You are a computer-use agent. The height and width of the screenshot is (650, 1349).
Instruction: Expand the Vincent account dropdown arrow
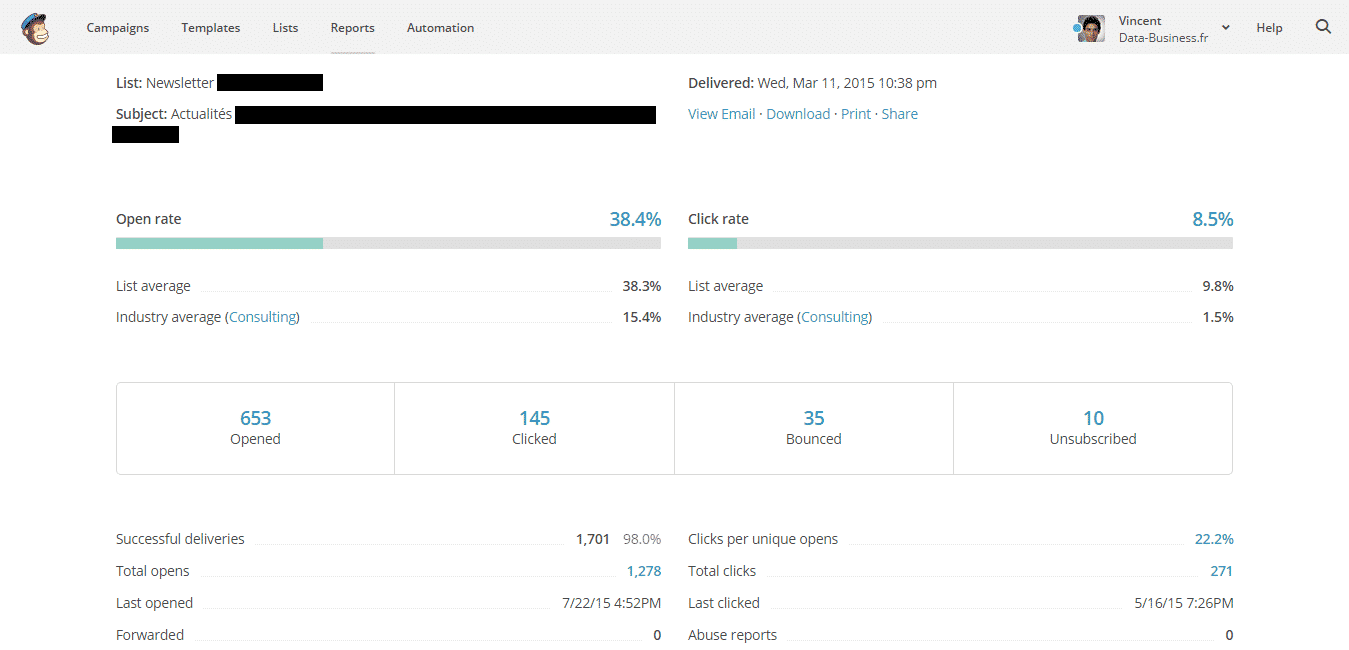point(1226,28)
